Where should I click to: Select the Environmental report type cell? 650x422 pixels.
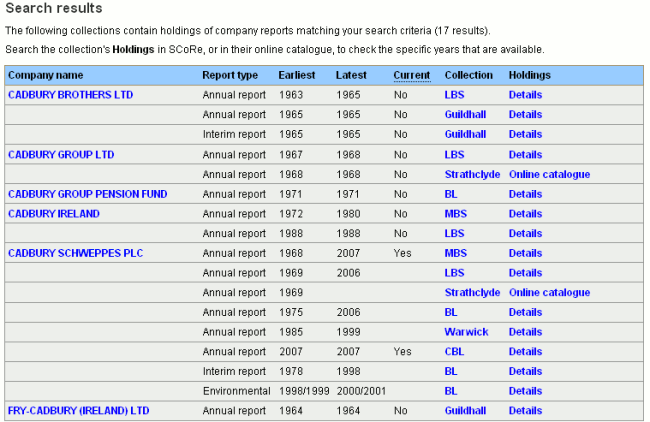(x=236, y=391)
